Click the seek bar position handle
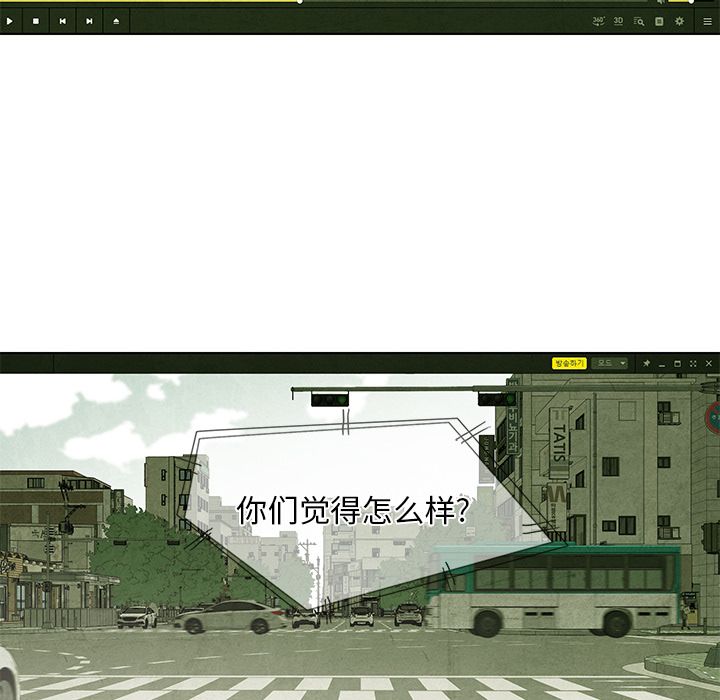 [x=300, y=1]
